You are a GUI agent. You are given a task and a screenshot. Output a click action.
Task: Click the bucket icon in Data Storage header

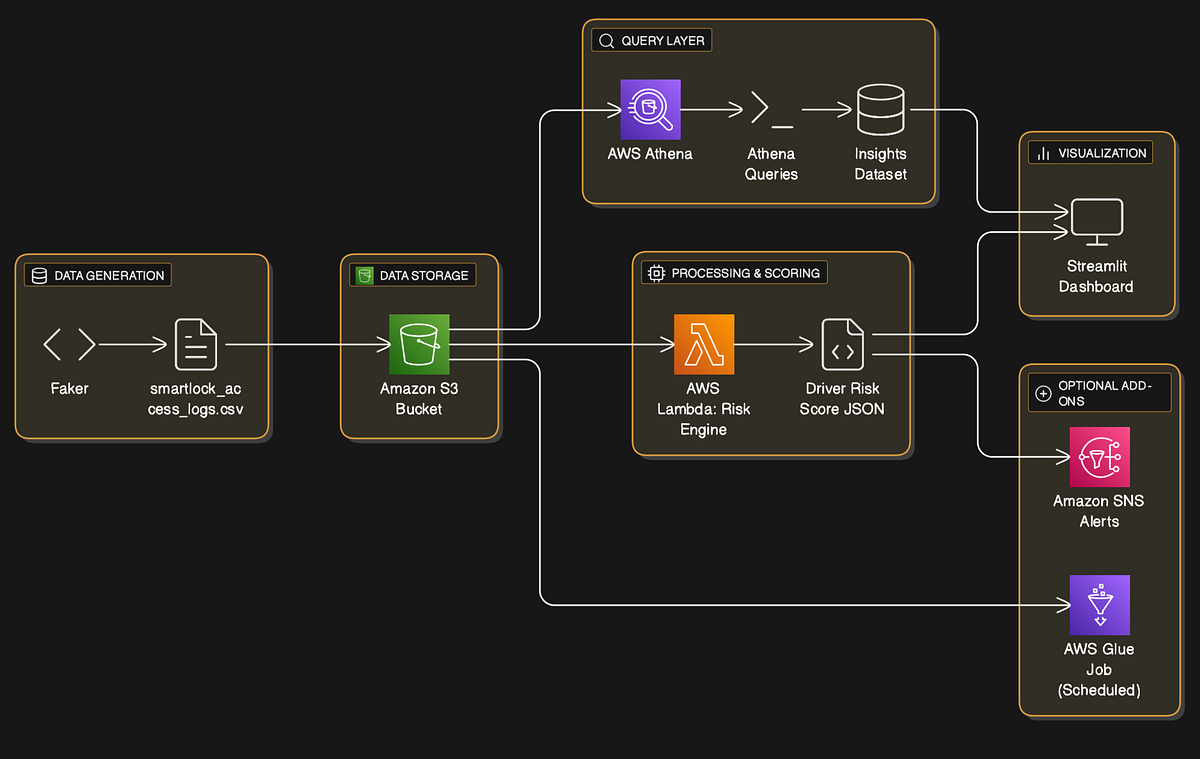coord(365,275)
